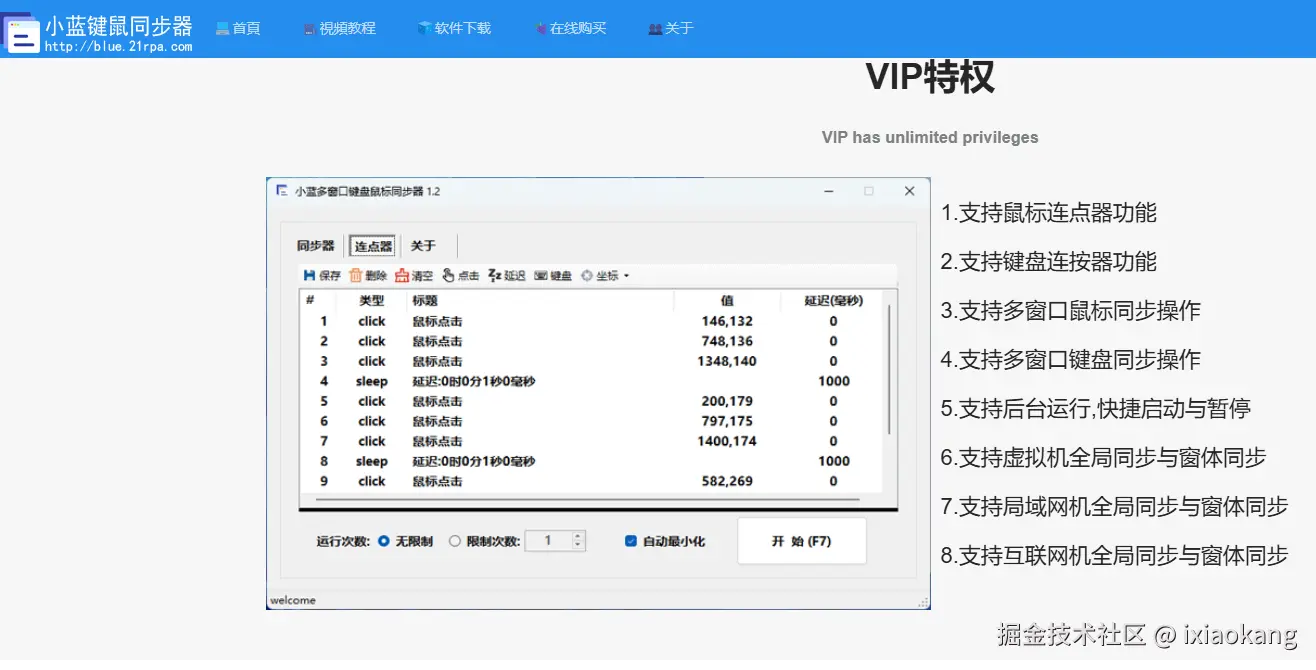Go to 首页 in the site navigation

pyautogui.click(x=238, y=28)
